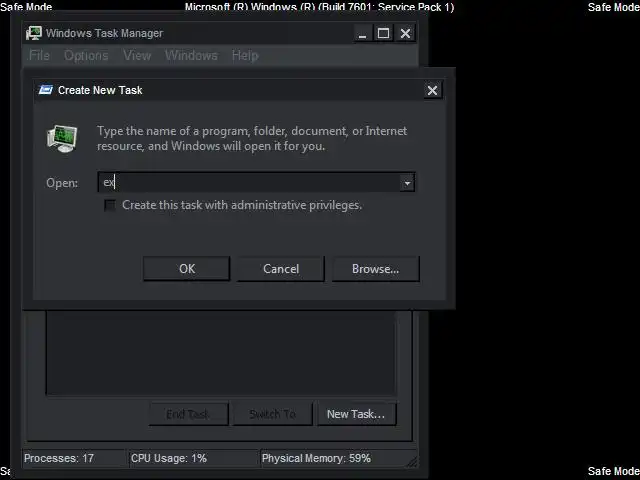This screenshot has height=480, width=640.
Task: Click the Create New Task title icon
Action: click(46, 90)
